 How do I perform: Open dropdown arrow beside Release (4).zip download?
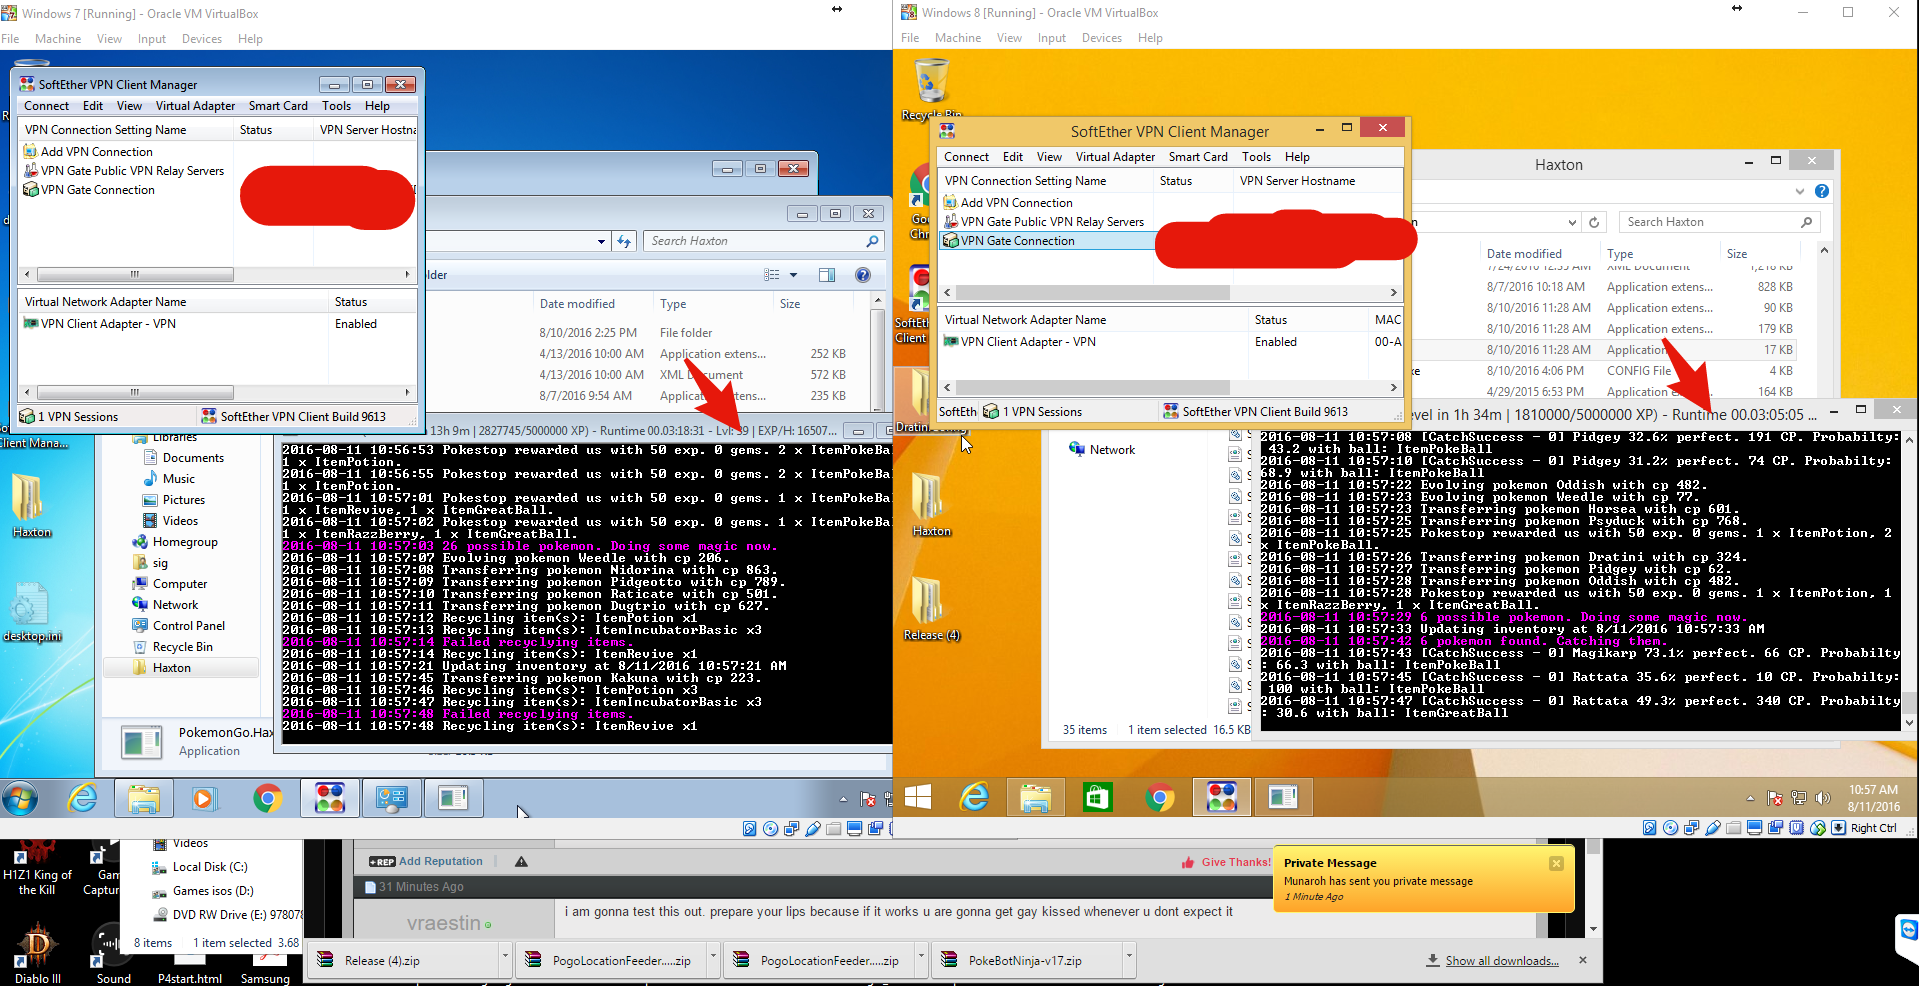(x=505, y=958)
